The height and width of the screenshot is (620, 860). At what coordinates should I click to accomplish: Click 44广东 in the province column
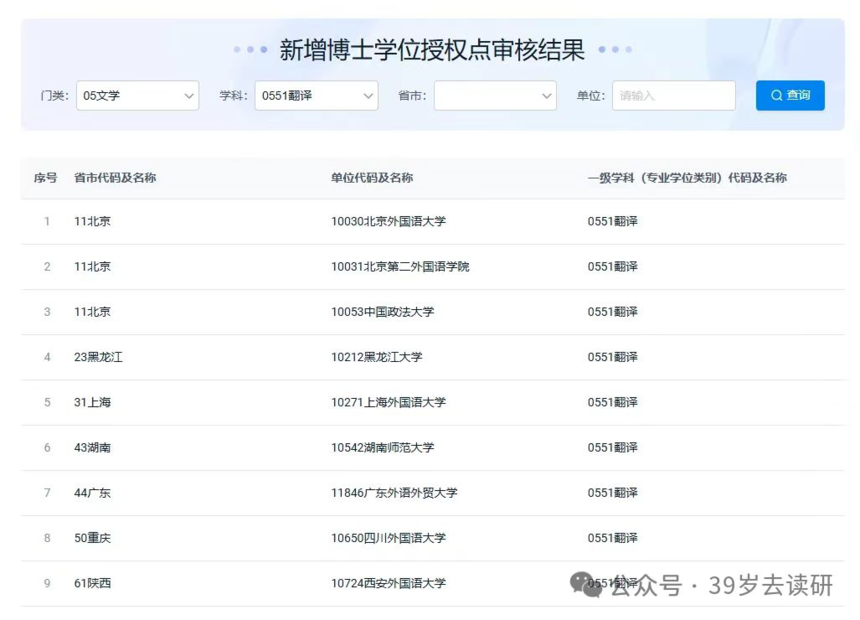click(93, 493)
